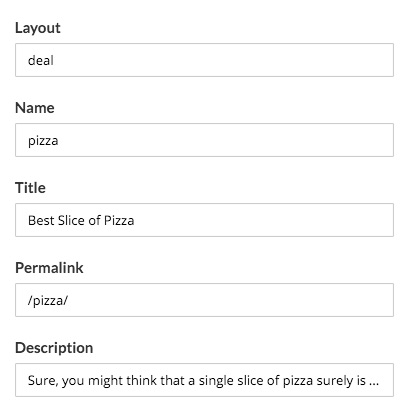408x407 pixels.
Task: Click the word "Pizza" in Title field
Action: tap(119, 220)
